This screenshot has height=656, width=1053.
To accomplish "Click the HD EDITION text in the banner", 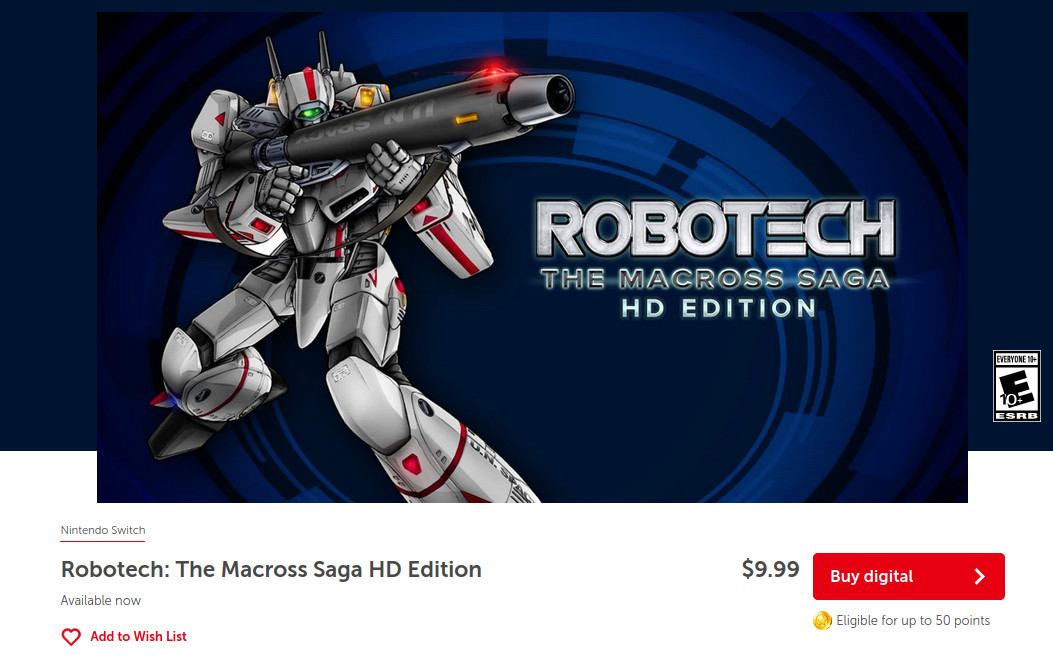I will pyautogui.click(x=719, y=308).
